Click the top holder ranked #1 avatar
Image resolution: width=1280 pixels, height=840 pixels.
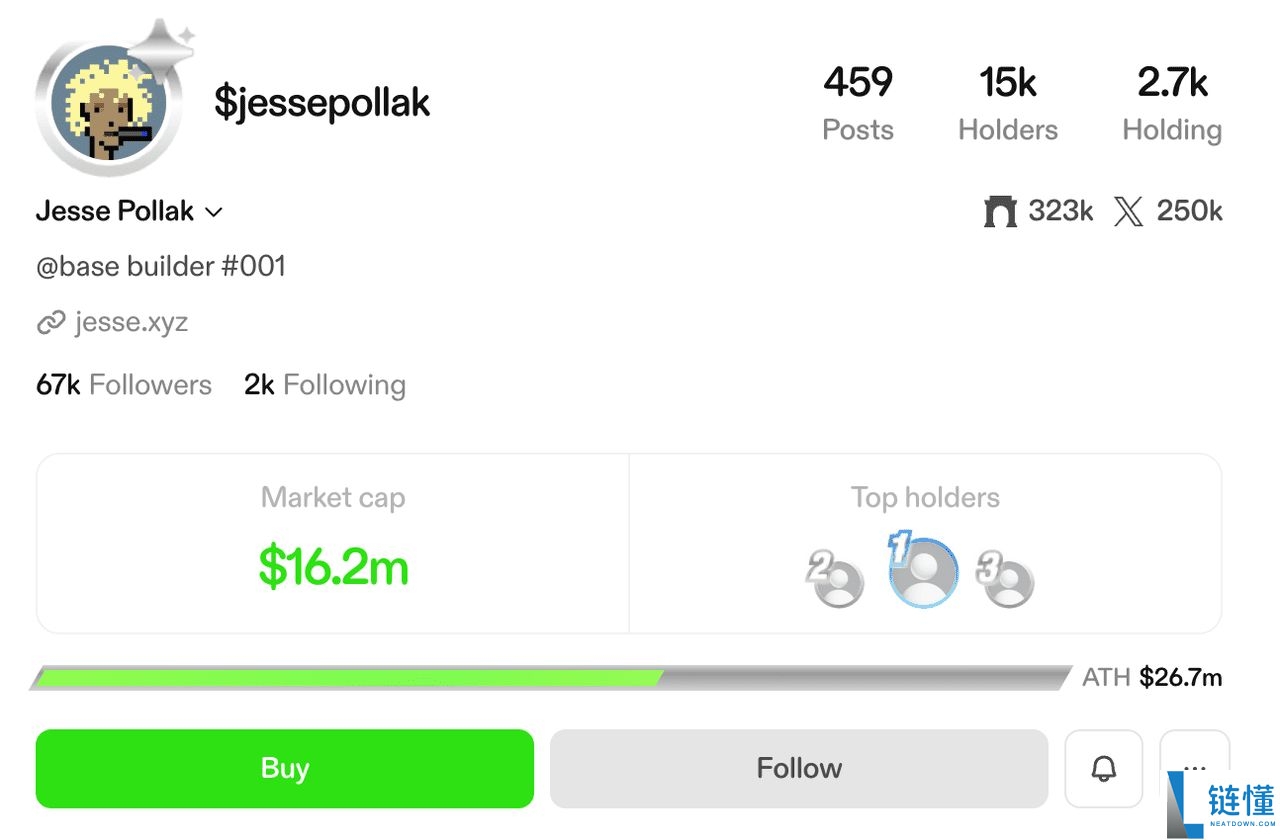tap(922, 570)
